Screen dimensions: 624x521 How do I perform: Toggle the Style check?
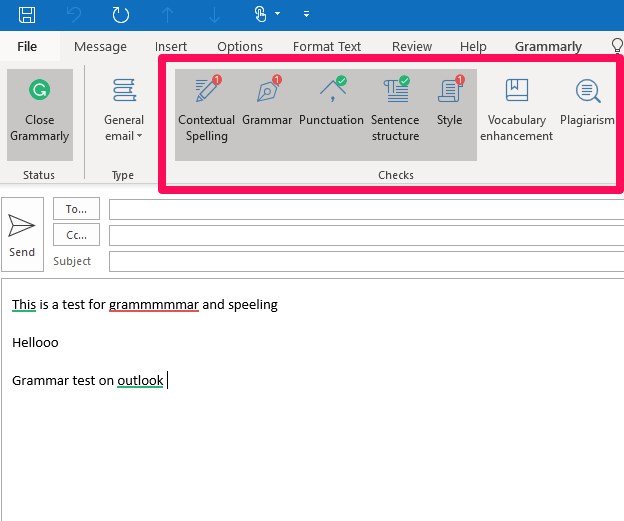click(x=450, y=115)
